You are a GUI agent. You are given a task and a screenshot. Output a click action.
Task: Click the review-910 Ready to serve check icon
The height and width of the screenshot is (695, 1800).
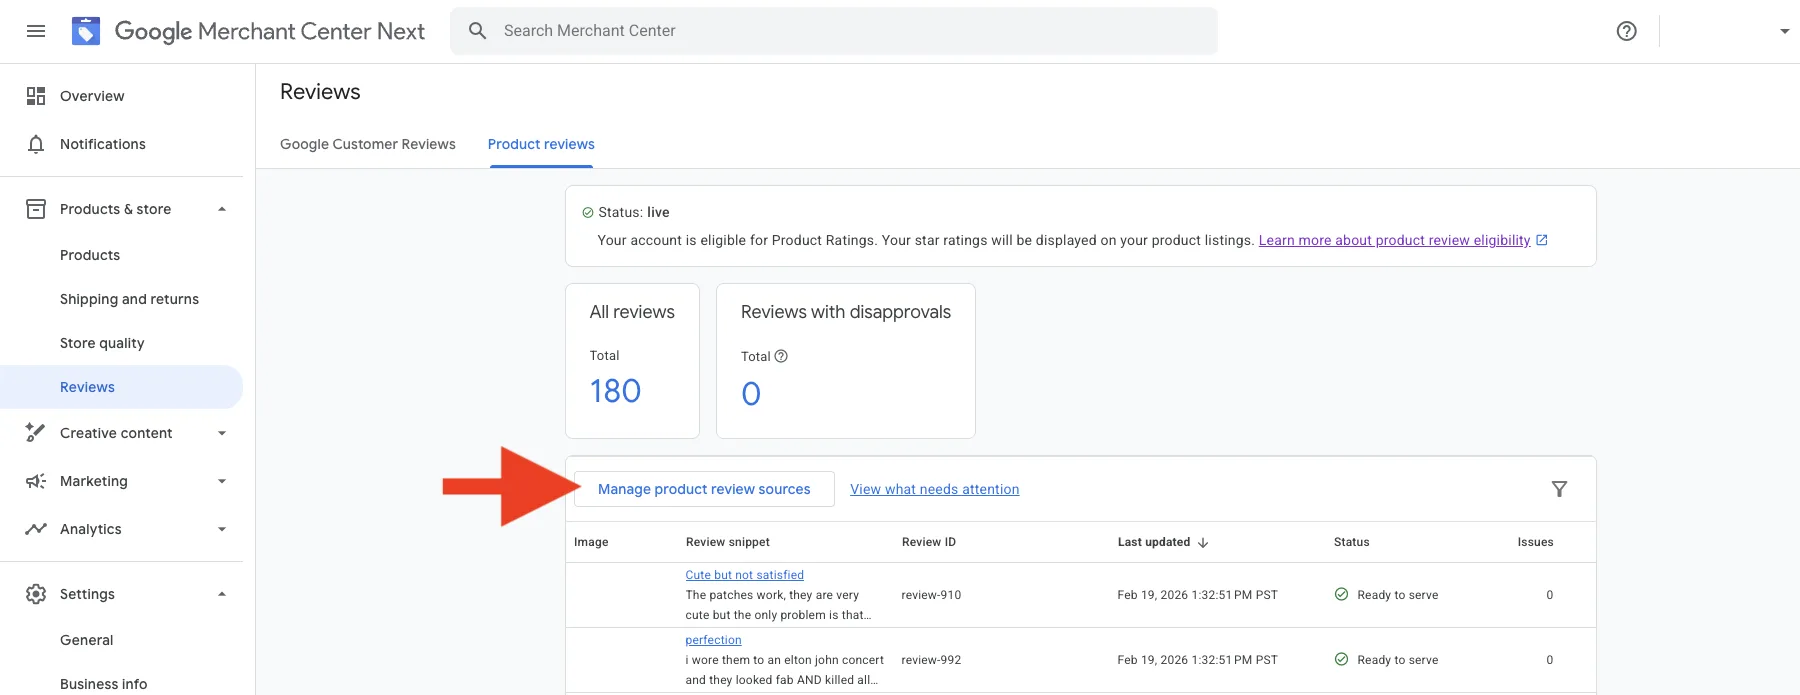tap(1342, 594)
